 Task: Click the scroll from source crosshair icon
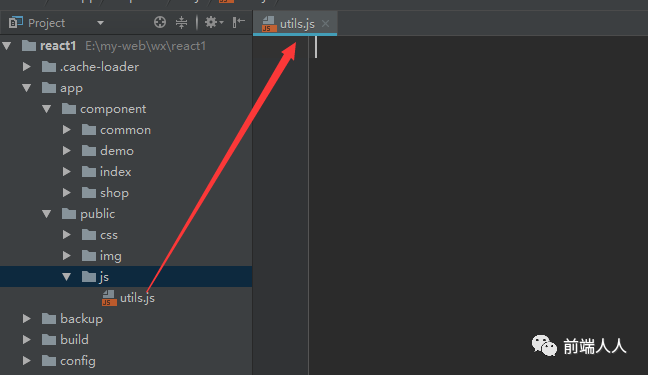tap(160, 22)
